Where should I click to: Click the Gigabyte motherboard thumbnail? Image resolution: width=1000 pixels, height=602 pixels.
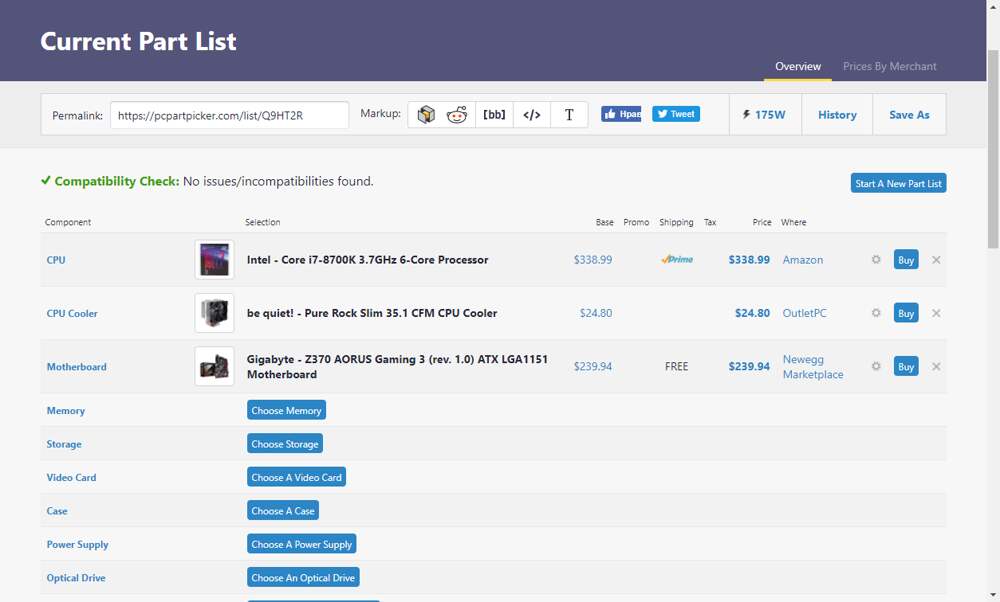(214, 367)
